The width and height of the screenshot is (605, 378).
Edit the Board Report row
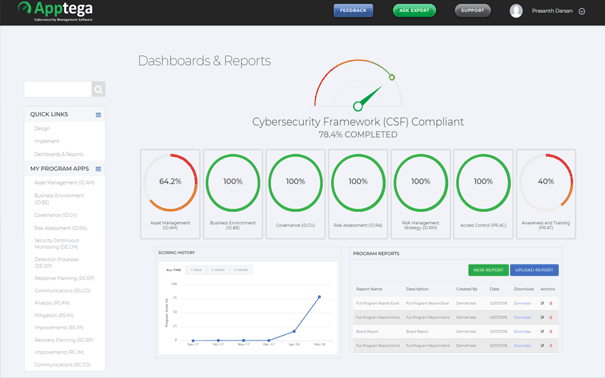tap(542, 332)
